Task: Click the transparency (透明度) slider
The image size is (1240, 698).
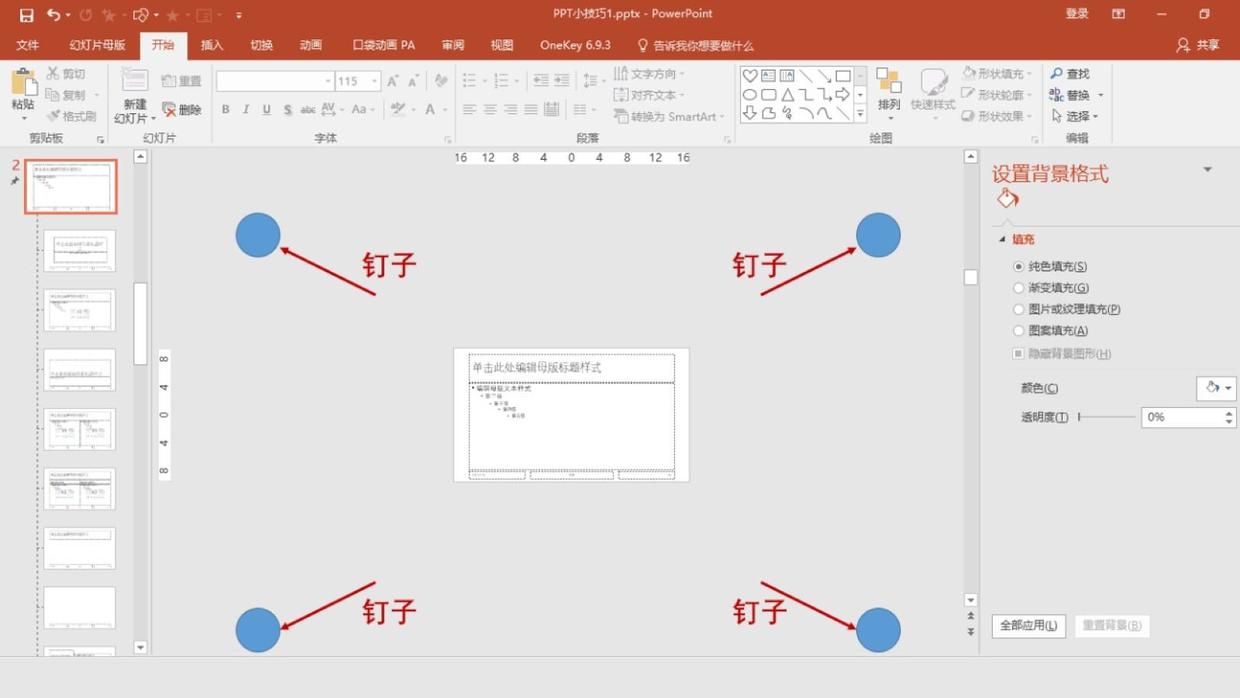Action: [1107, 417]
